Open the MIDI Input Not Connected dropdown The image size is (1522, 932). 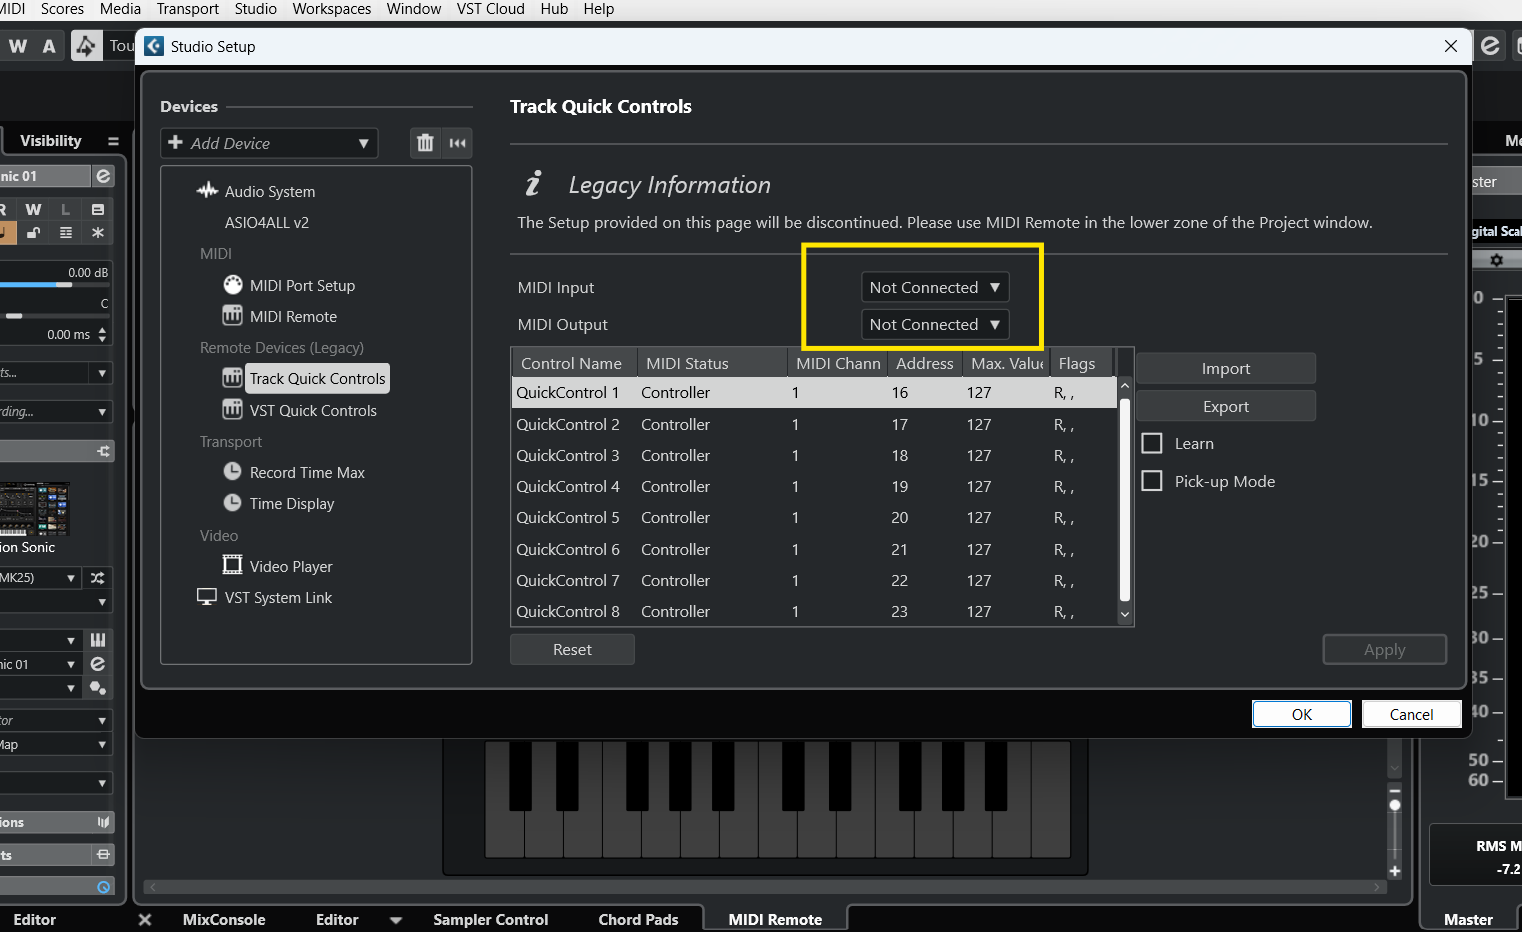(935, 287)
